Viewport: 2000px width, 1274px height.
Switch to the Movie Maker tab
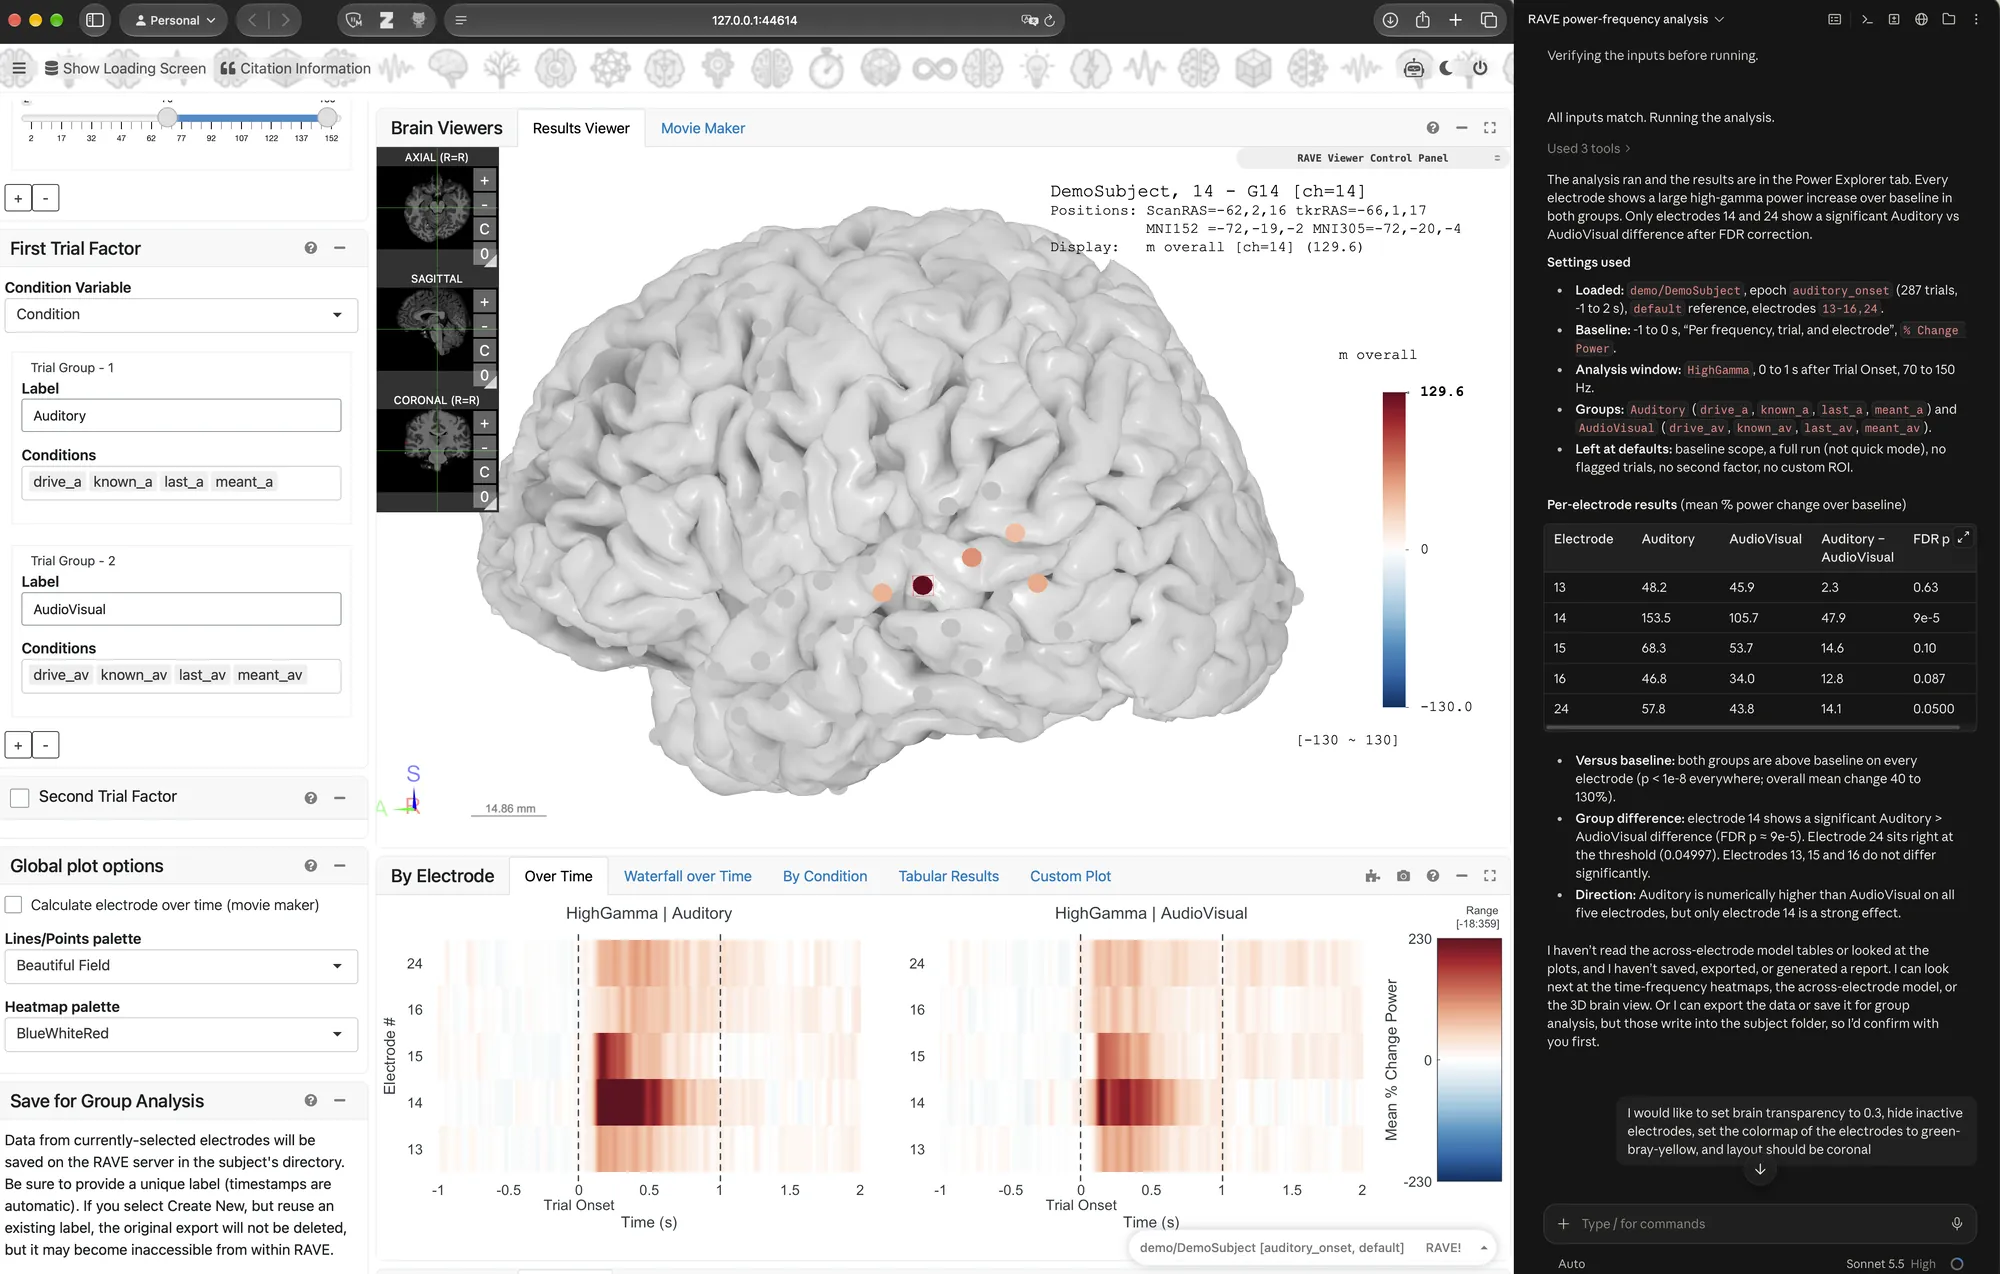click(x=702, y=128)
